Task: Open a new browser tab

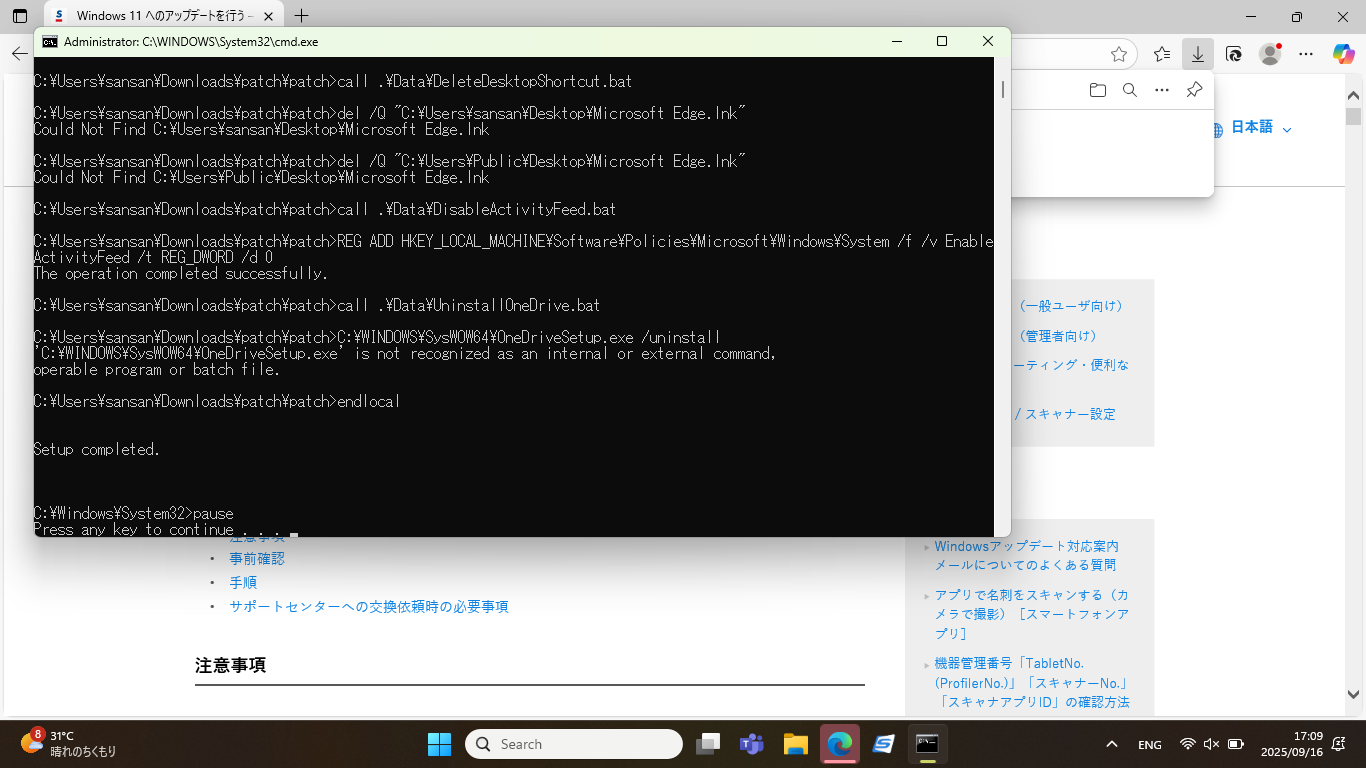Action: click(301, 16)
